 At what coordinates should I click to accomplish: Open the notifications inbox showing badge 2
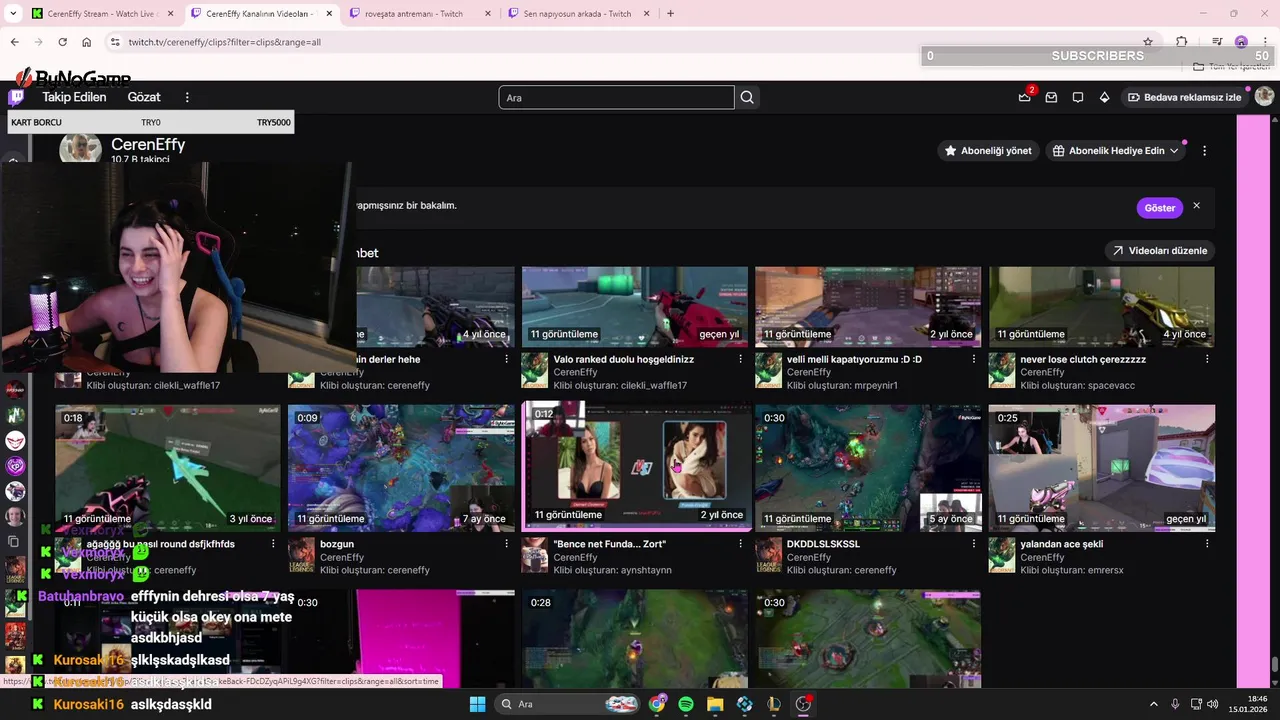click(x=1025, y=97)
